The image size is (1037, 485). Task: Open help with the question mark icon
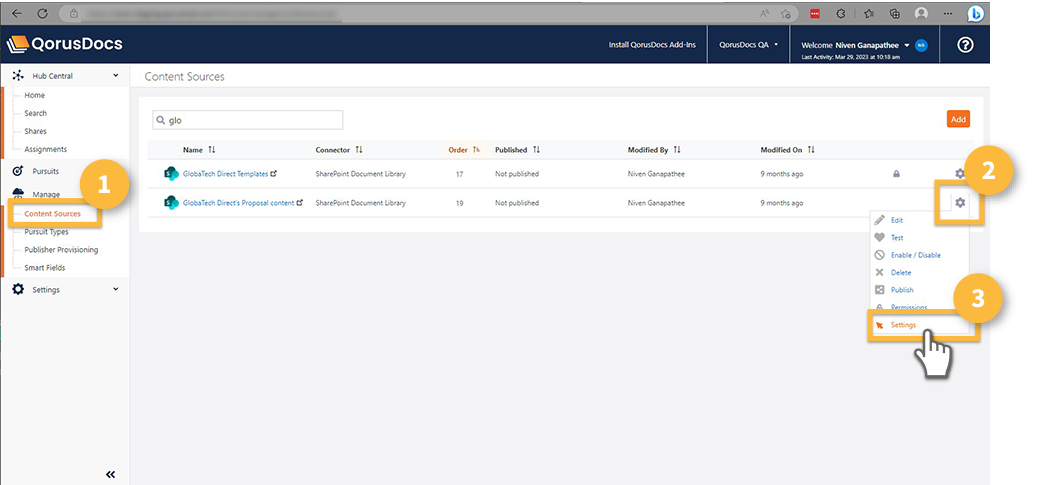coord(965,45)
